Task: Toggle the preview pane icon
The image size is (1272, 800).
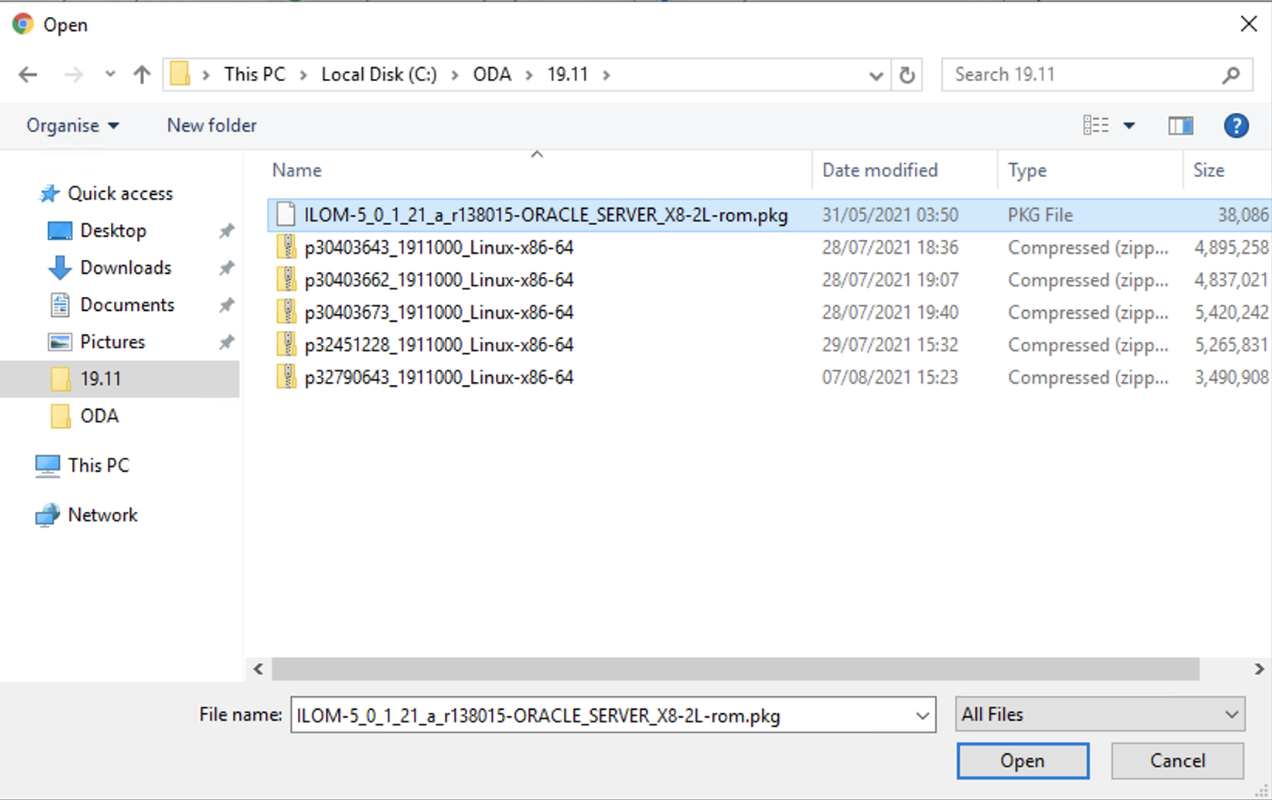Action: click(x=1180, y=125)
